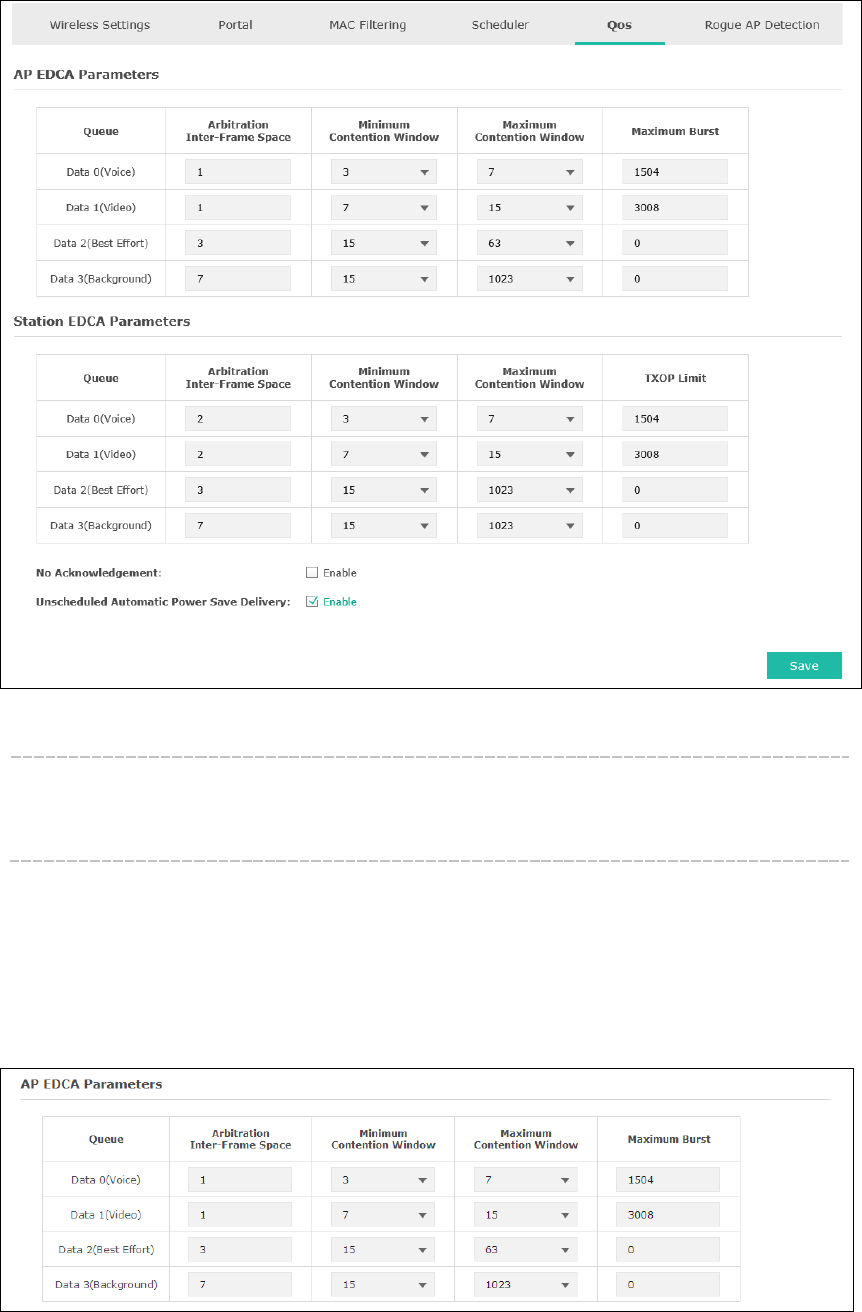Screen dimensions: 862x1312
Task: Click Data 0(Voice) label in Station table
Action: click(x=101, y=419)
